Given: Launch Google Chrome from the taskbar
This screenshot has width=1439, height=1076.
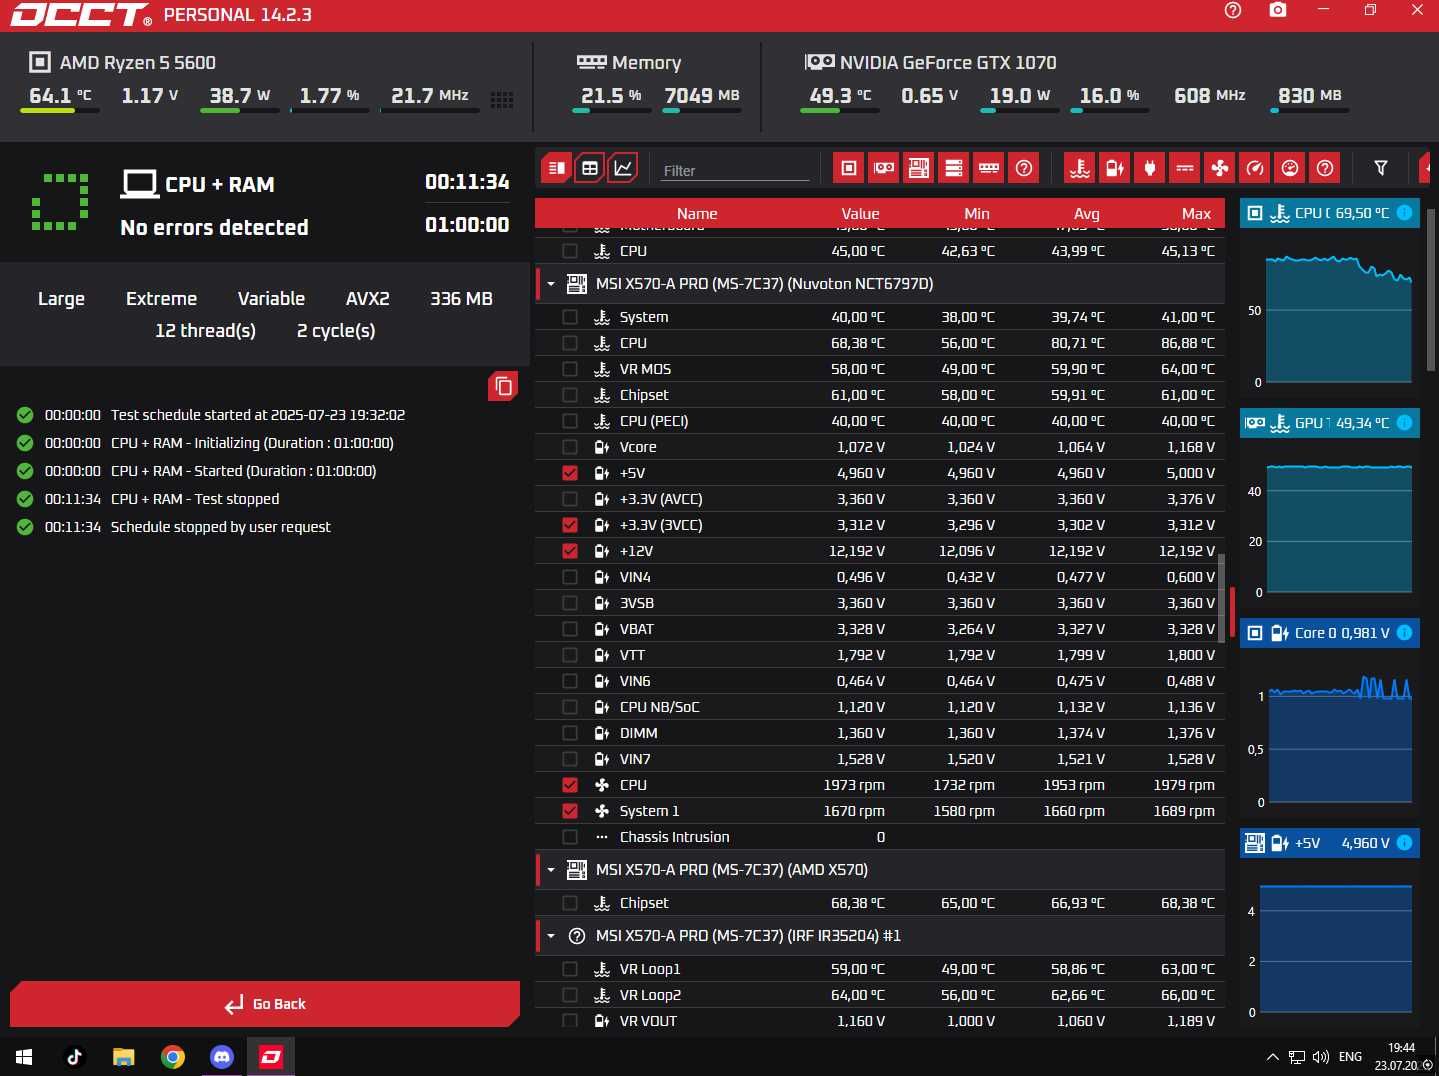Looking at the screenshot, I should click(x=173, y=1057).
